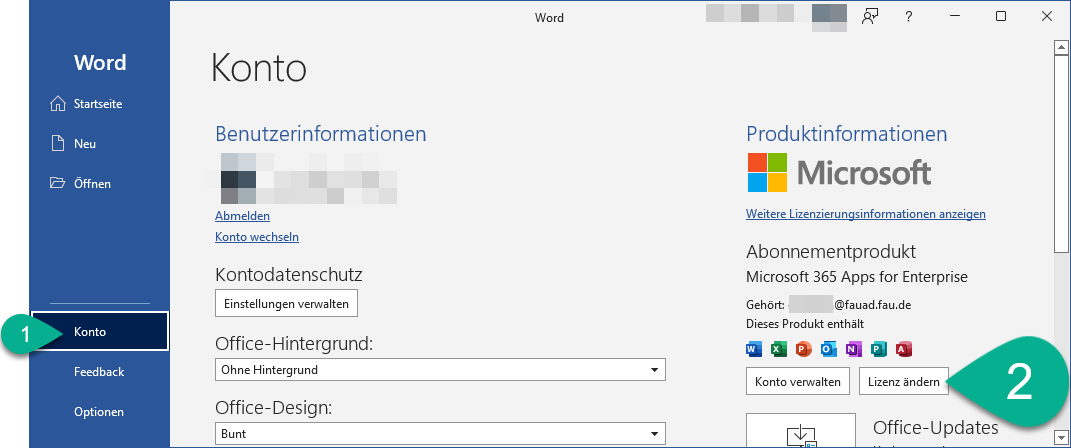Viewport: 1071px width, 448px height.
Task: Click Einstellungen verwalten button
Action: tap(286, 303)
